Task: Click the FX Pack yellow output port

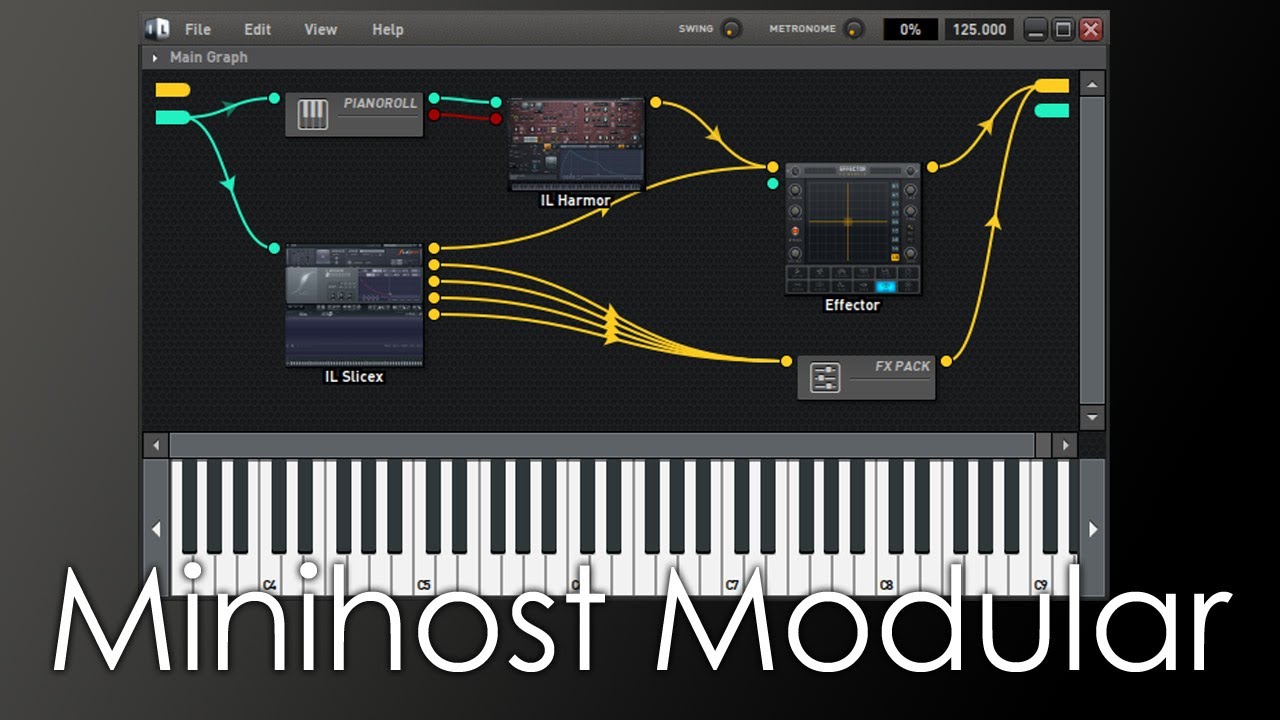Action: [x=946, y=361]
